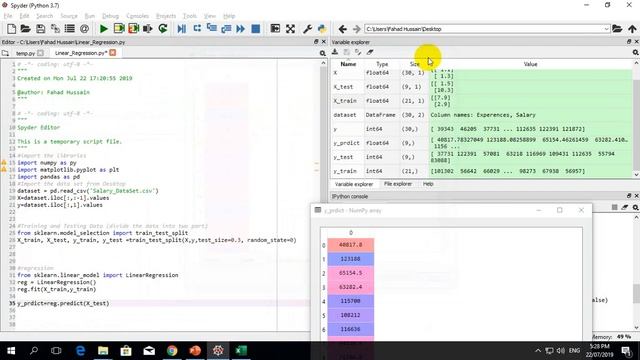This screenshot has height=360, width=640.
Task: Open editor find magnifier icon
Action: [x=322, y=53]
